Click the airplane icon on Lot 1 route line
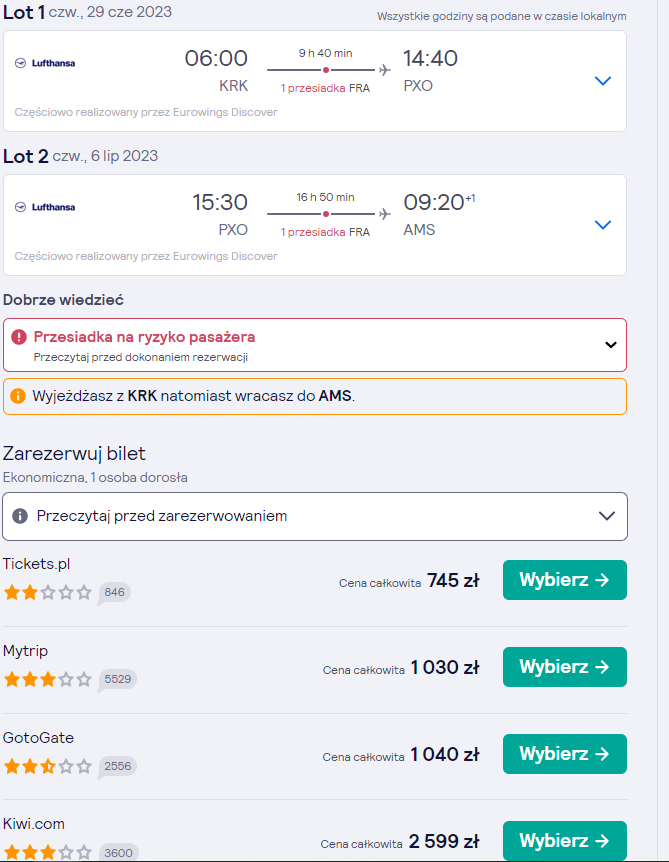Screen dimensions: 669x862 385,70
